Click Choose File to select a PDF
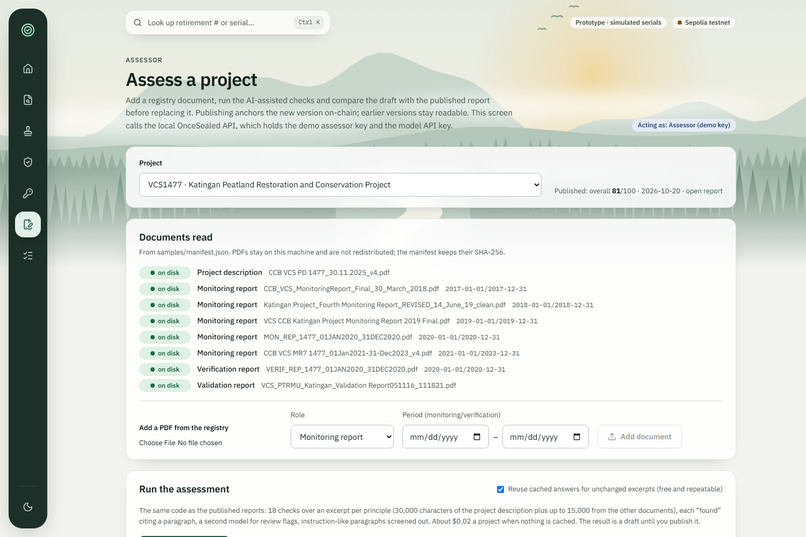The width and height of the screenshot is (806, 537). (x=157, y=442)
